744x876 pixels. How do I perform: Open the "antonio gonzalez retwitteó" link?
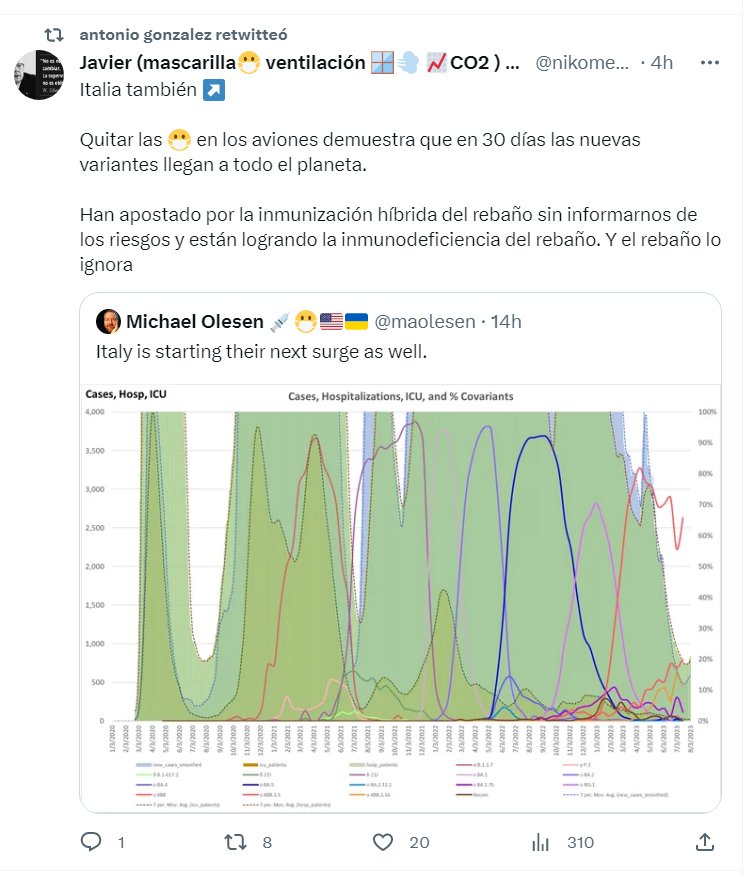(183, 34)
